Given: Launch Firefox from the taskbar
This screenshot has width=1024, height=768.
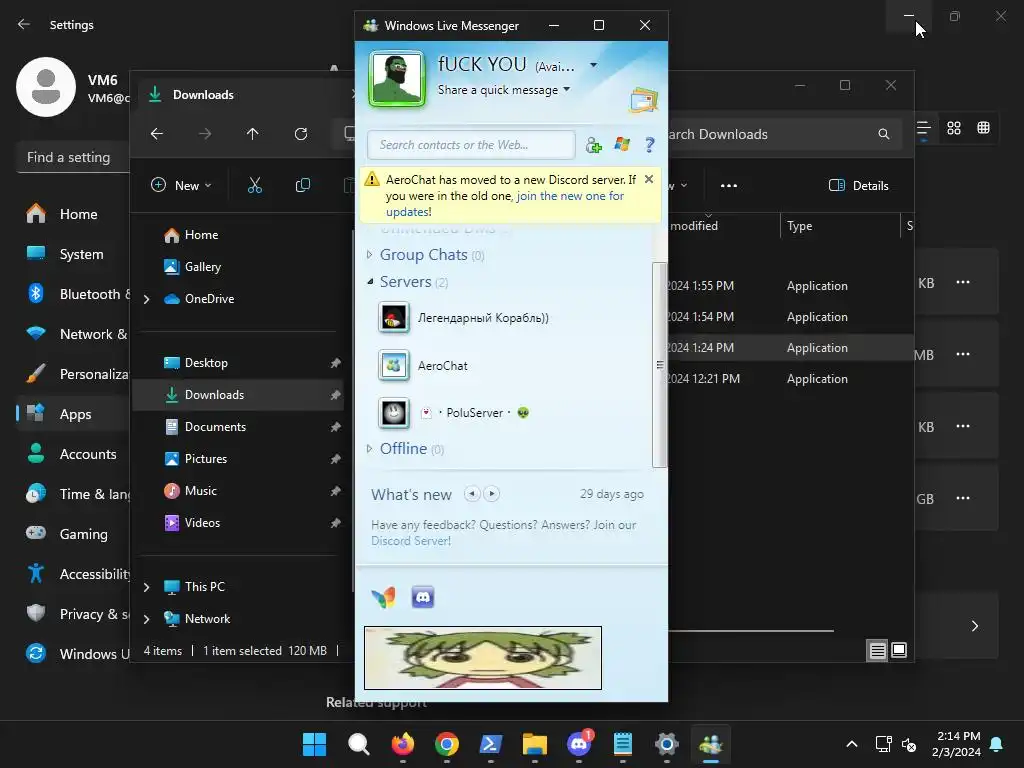Looking at the screenshot, I should (403, 744).
